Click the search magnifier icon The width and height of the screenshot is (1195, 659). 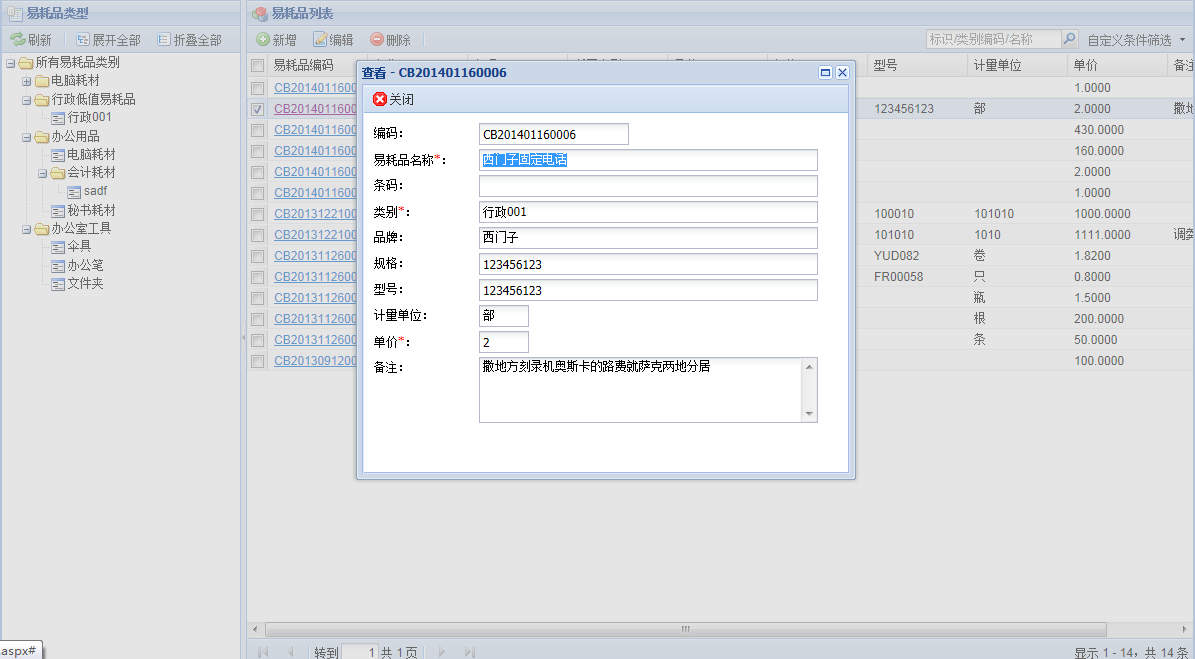click(x=1069, y=40)
